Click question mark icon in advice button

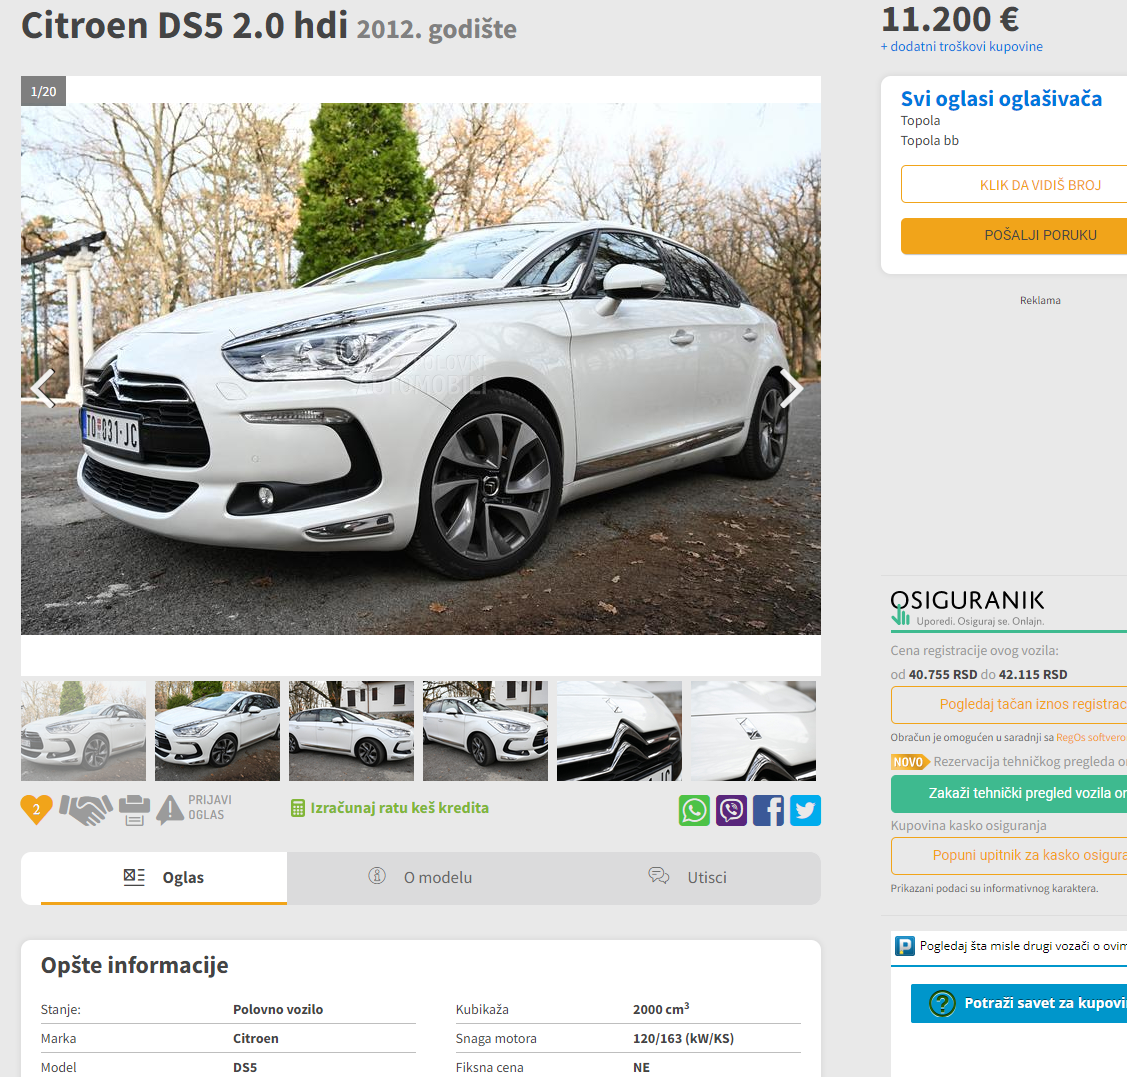942,1003
